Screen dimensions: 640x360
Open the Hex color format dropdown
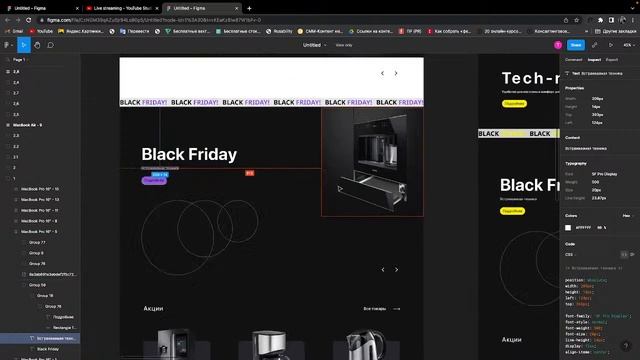[x=627, y=216]
